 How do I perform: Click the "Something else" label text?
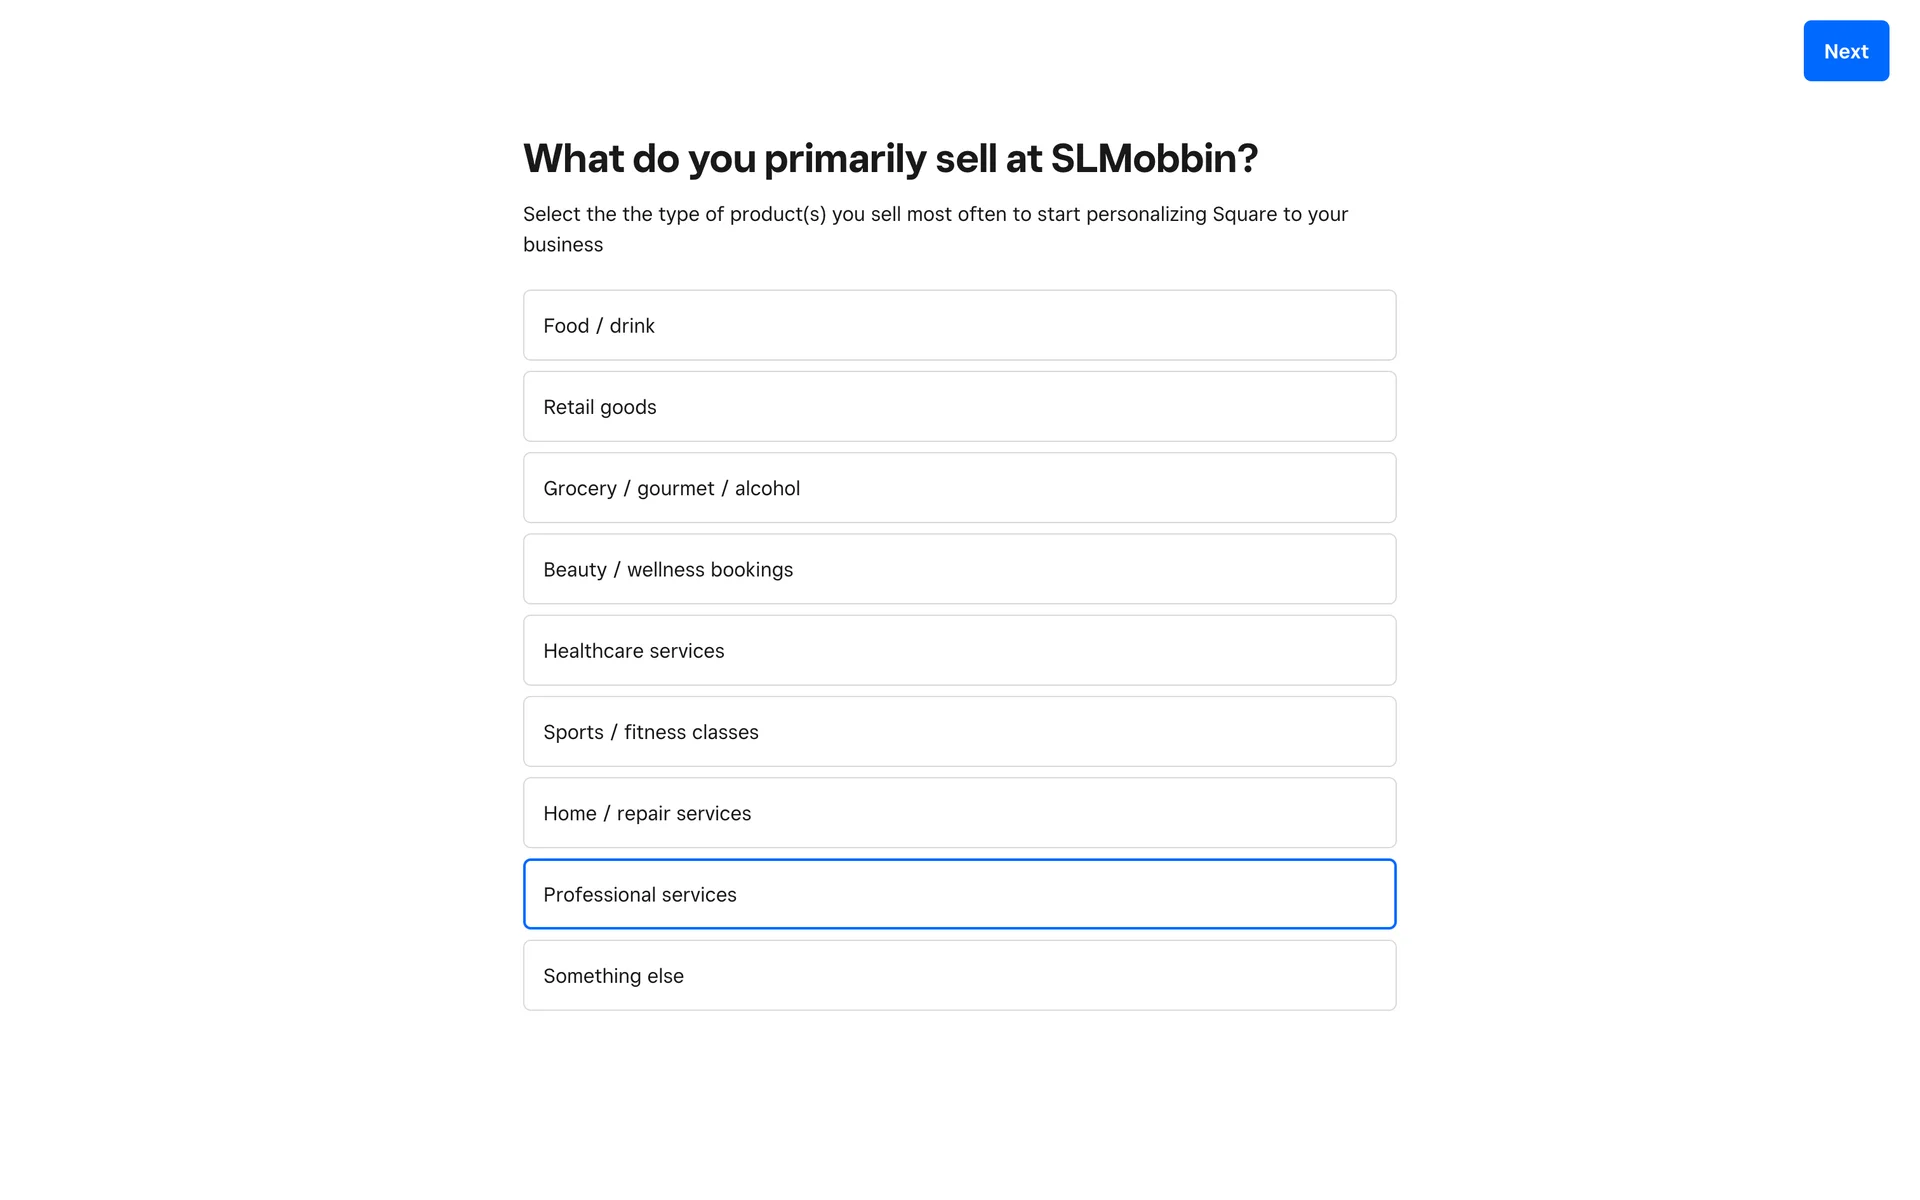[614, 976]
